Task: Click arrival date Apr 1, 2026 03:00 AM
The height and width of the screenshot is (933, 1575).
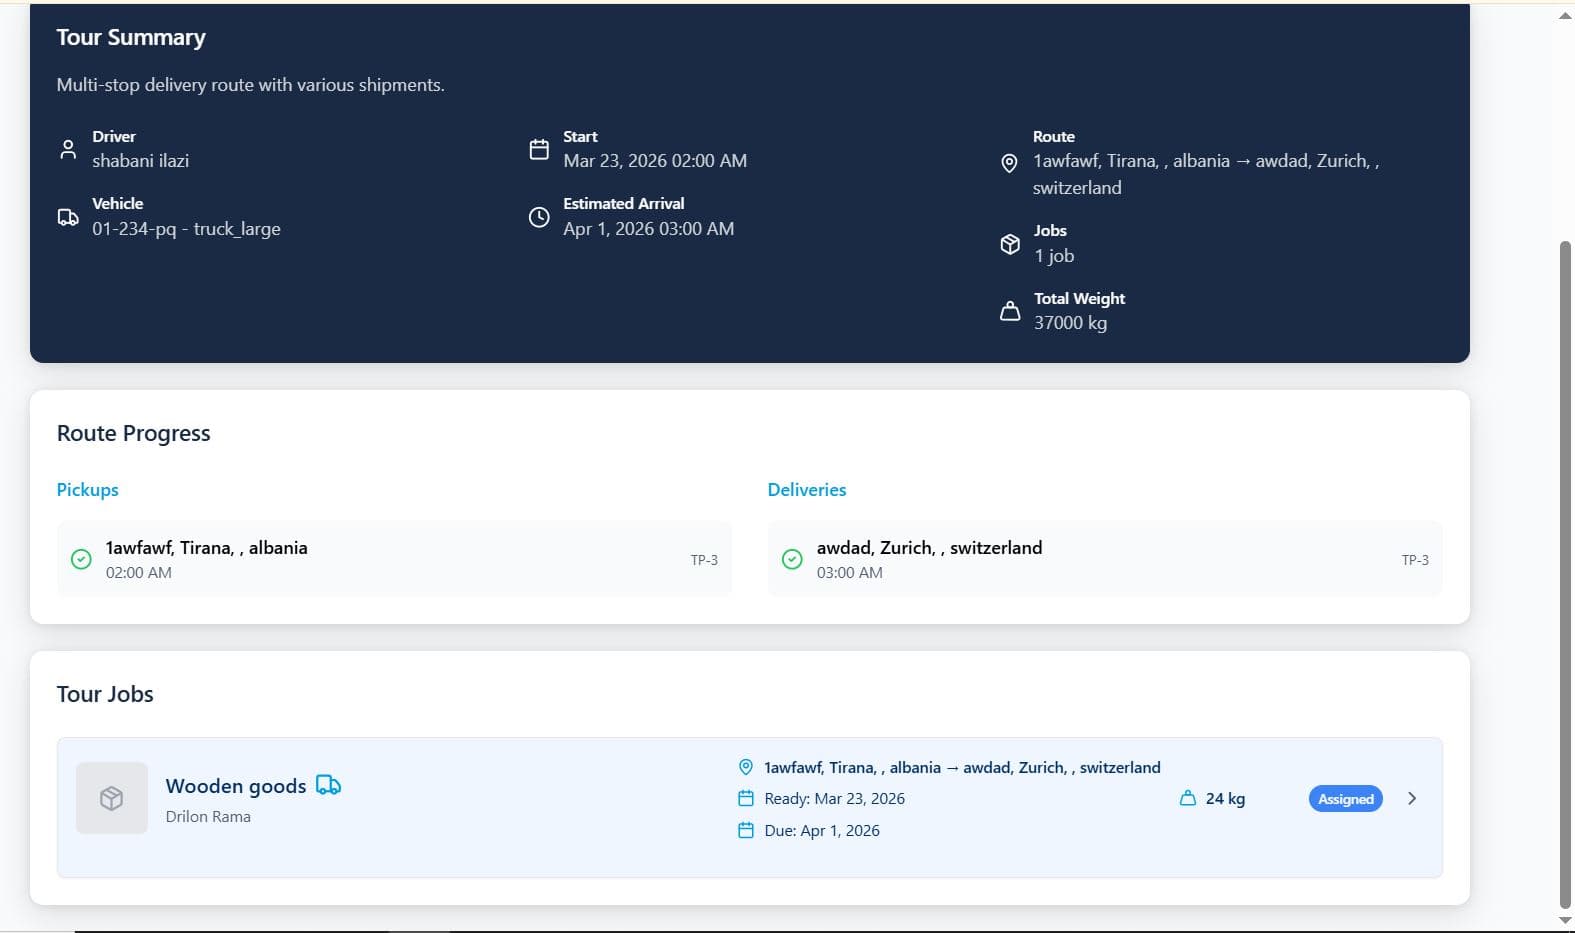Action: 648,229
